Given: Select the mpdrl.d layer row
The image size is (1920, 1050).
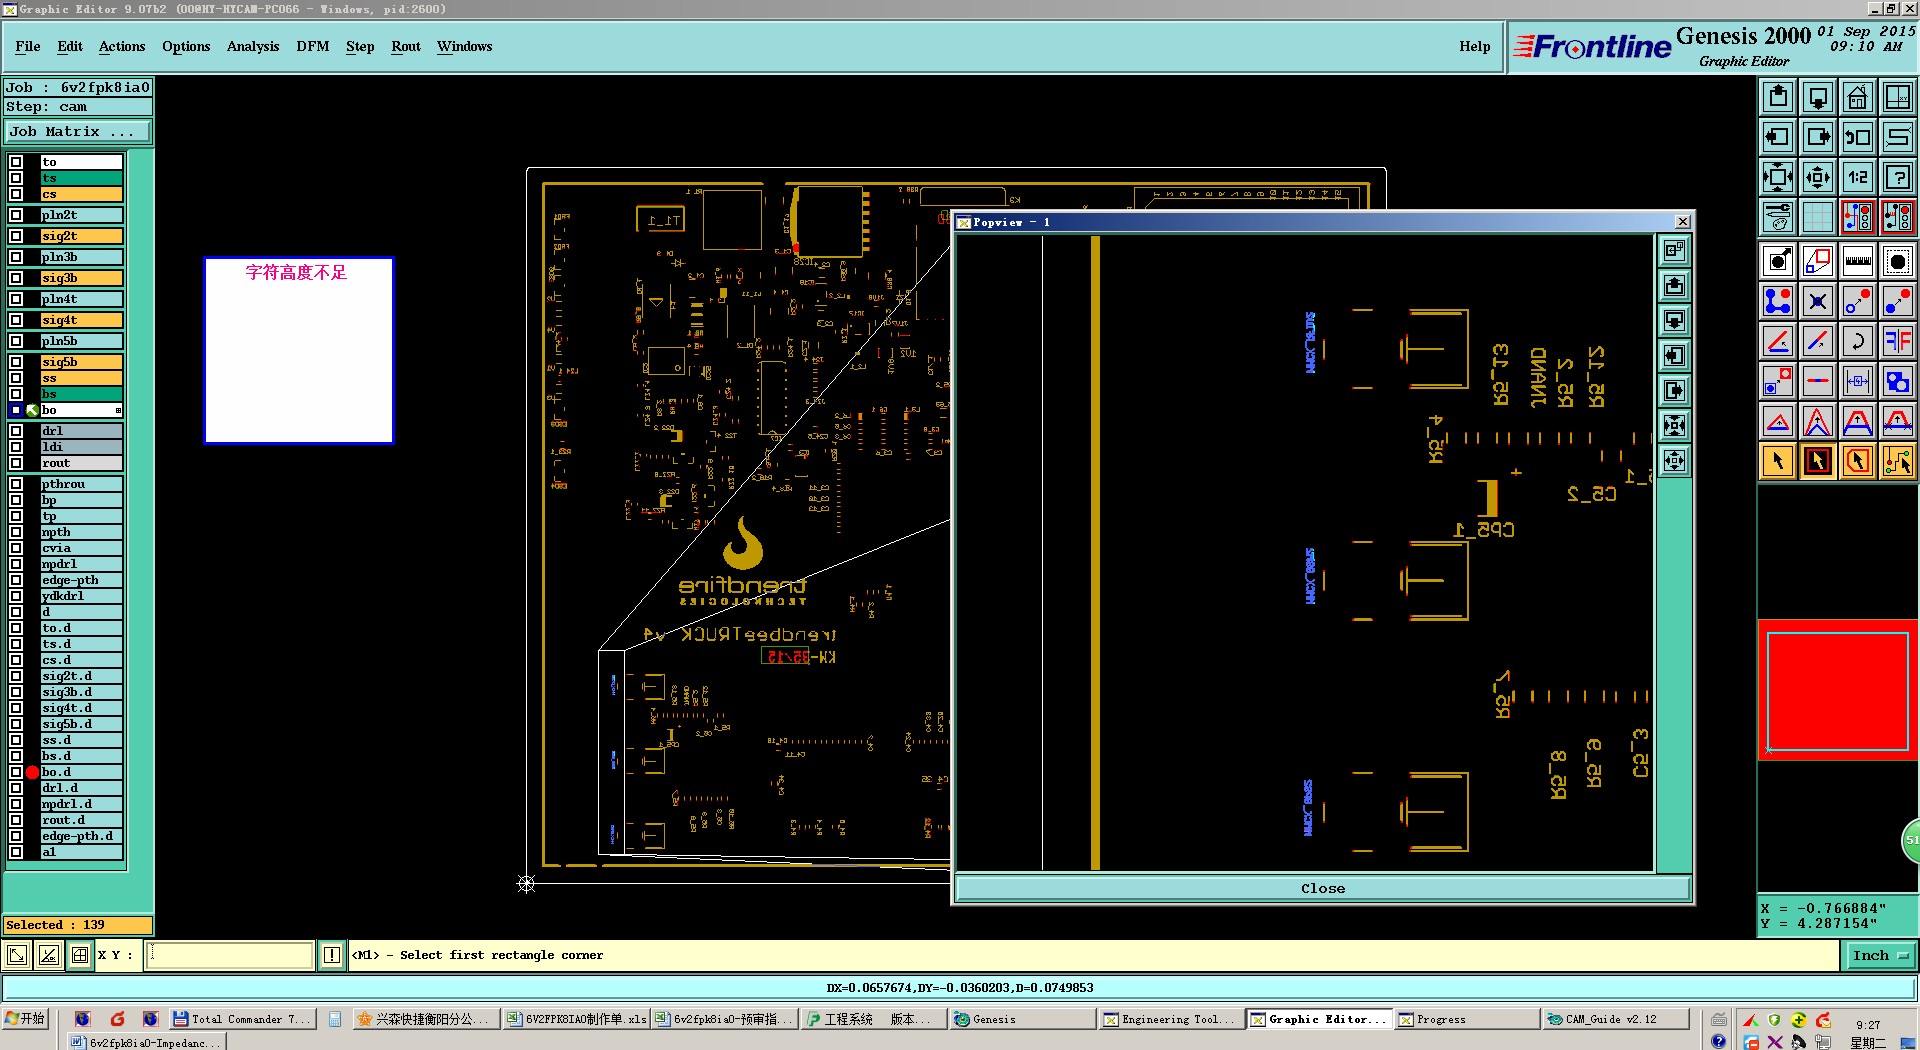Looking at the screenshot, I should 81,804.
